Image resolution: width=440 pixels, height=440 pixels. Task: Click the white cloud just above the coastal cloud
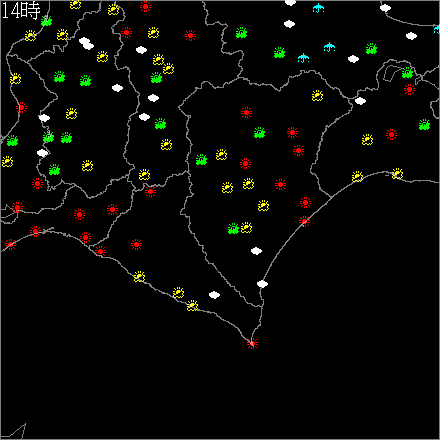[x=256, y=251]
